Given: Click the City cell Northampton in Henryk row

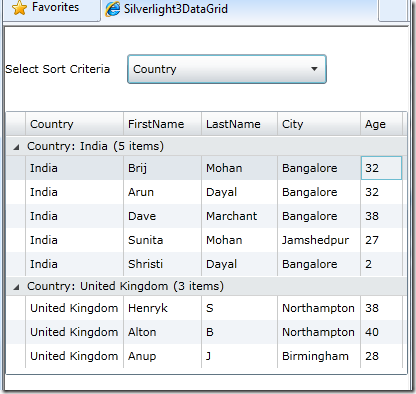Looking at the screenshot, I should click(x=319, y=308).
